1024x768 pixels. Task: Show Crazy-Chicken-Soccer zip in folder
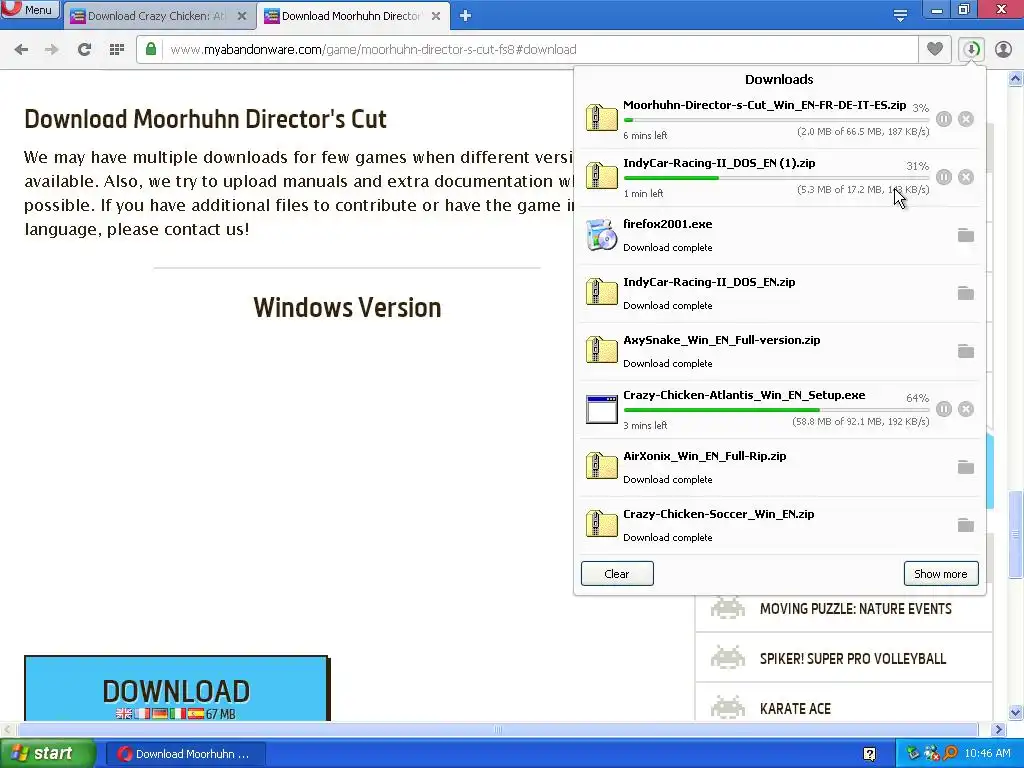[966, 525]
